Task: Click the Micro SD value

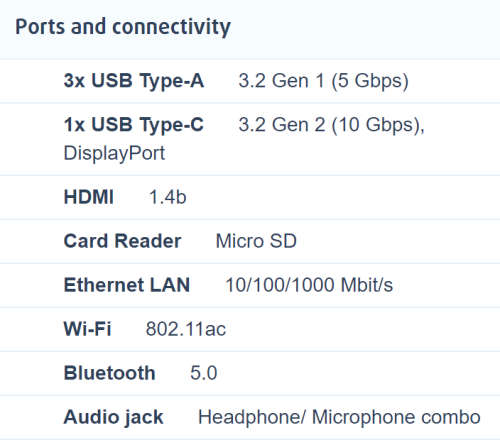Action: click(x=256, y=241)
